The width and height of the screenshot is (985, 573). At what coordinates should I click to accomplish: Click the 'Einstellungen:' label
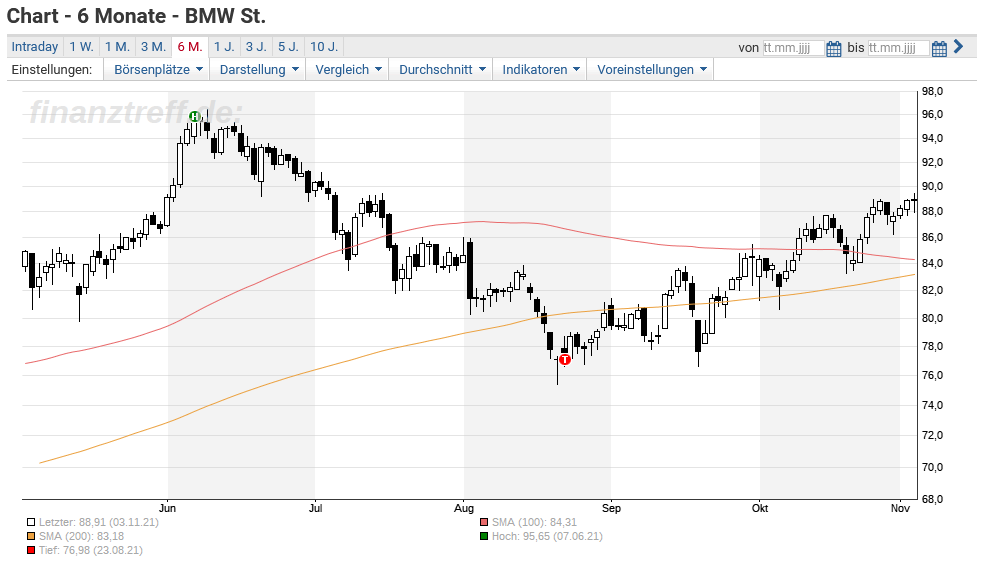click(x=52, y=70)
